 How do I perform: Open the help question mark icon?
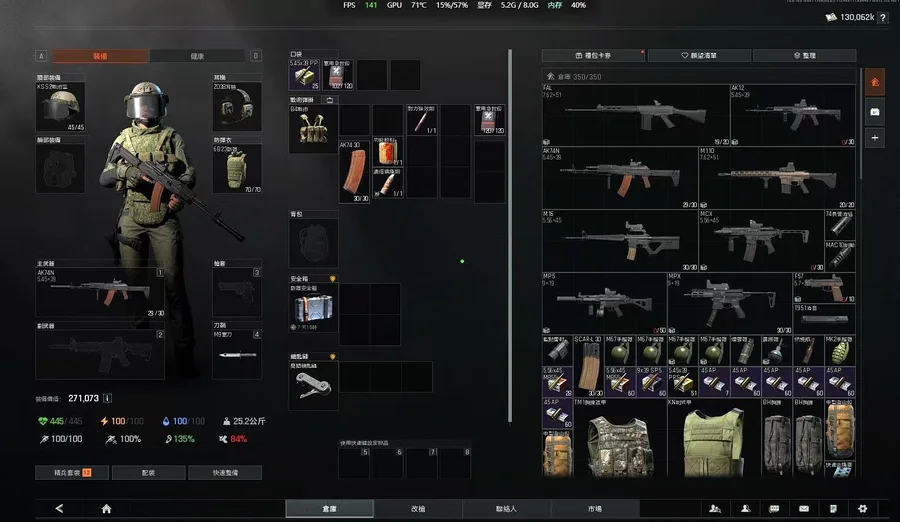point(883,18)
